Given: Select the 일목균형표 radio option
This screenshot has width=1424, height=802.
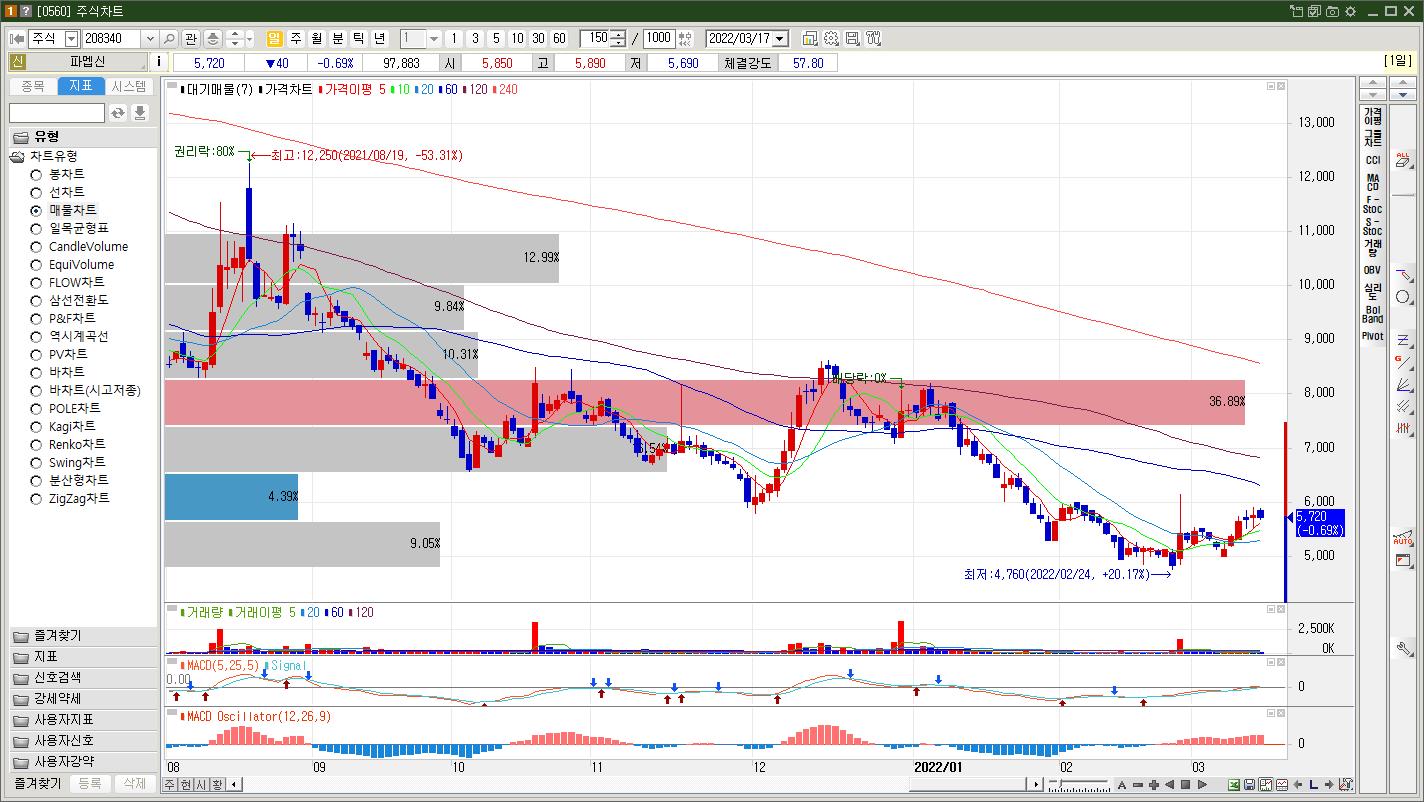Looking at the screenshot, I should [36, 228].
